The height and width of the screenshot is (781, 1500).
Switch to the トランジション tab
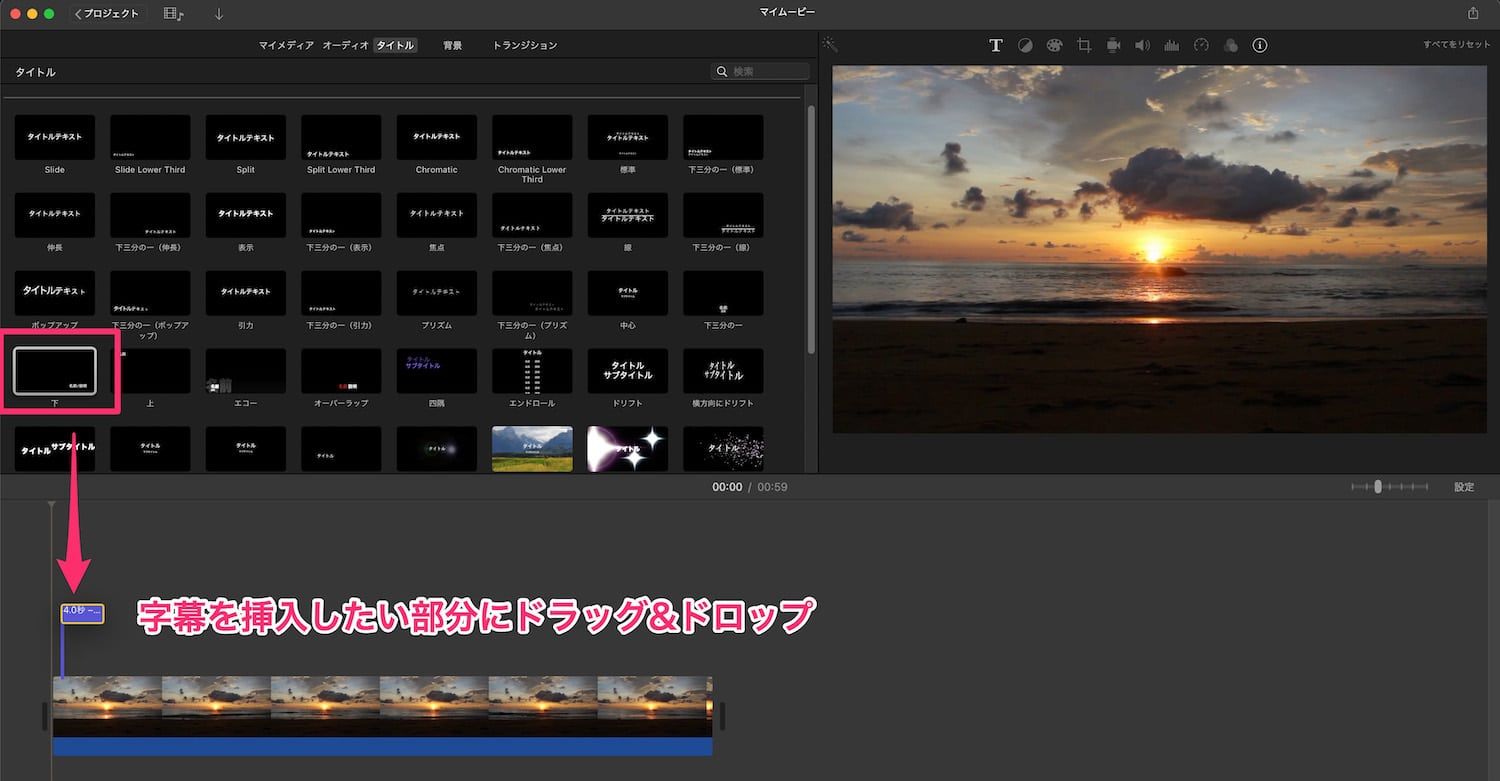(x=524, y=45)
